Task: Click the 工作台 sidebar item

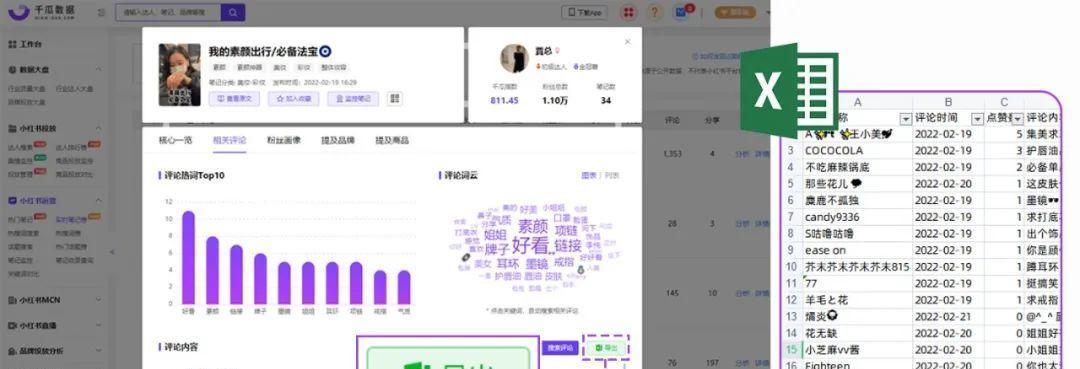Action: coord(25,44)
